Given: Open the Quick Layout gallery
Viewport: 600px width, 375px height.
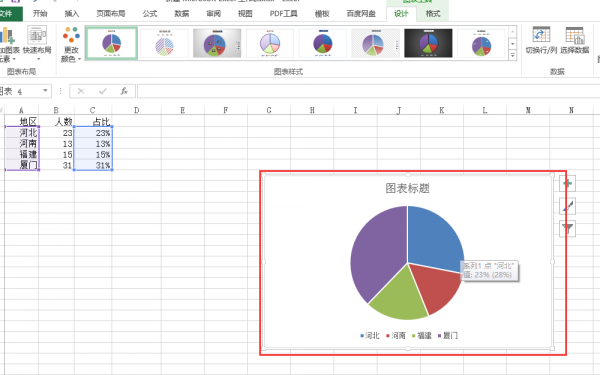Looking at the screenshot, I should coord(37,44).
